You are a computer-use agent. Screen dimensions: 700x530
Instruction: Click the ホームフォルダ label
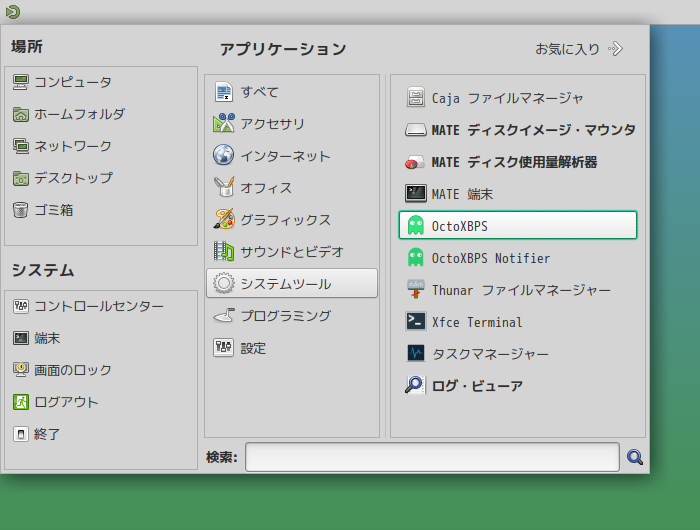pyautogui.click(x=79, y=114)
